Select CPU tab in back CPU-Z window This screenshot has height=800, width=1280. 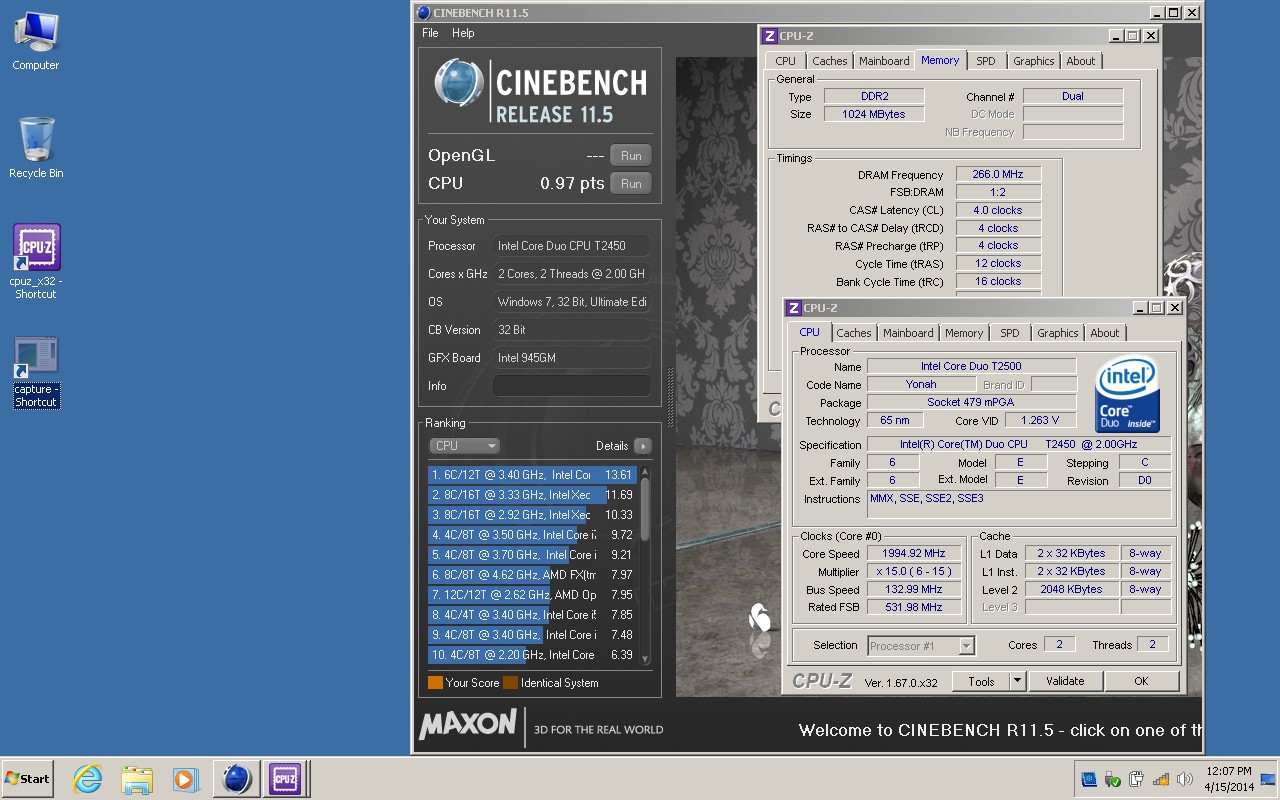786,61
